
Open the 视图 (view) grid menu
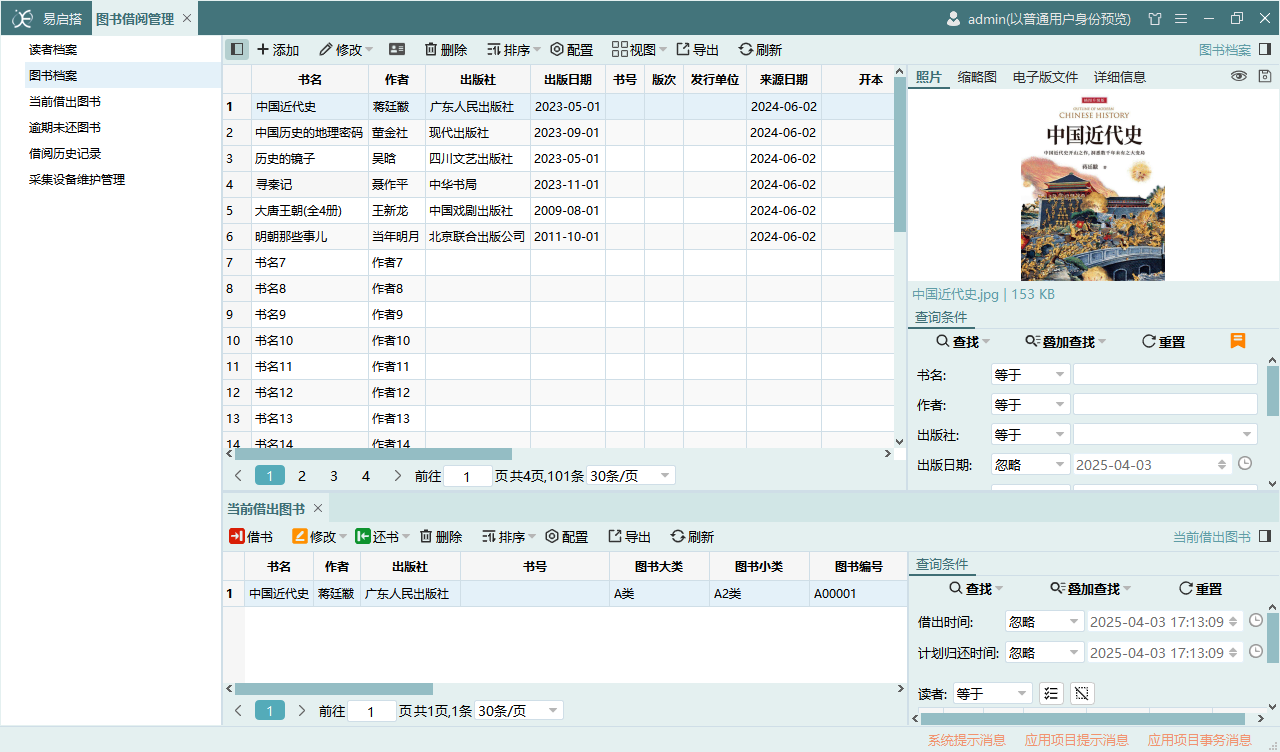click(x=639, y=49)
